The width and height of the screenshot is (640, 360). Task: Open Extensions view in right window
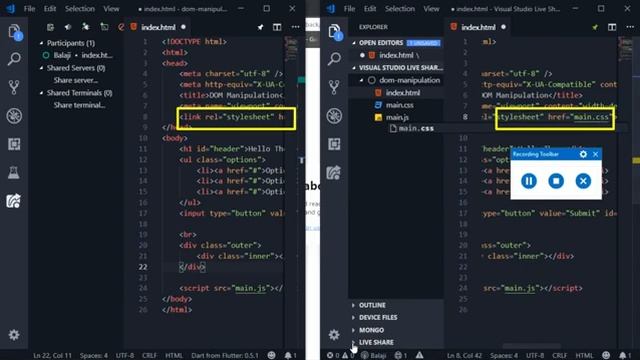click(x=334, y=144)
